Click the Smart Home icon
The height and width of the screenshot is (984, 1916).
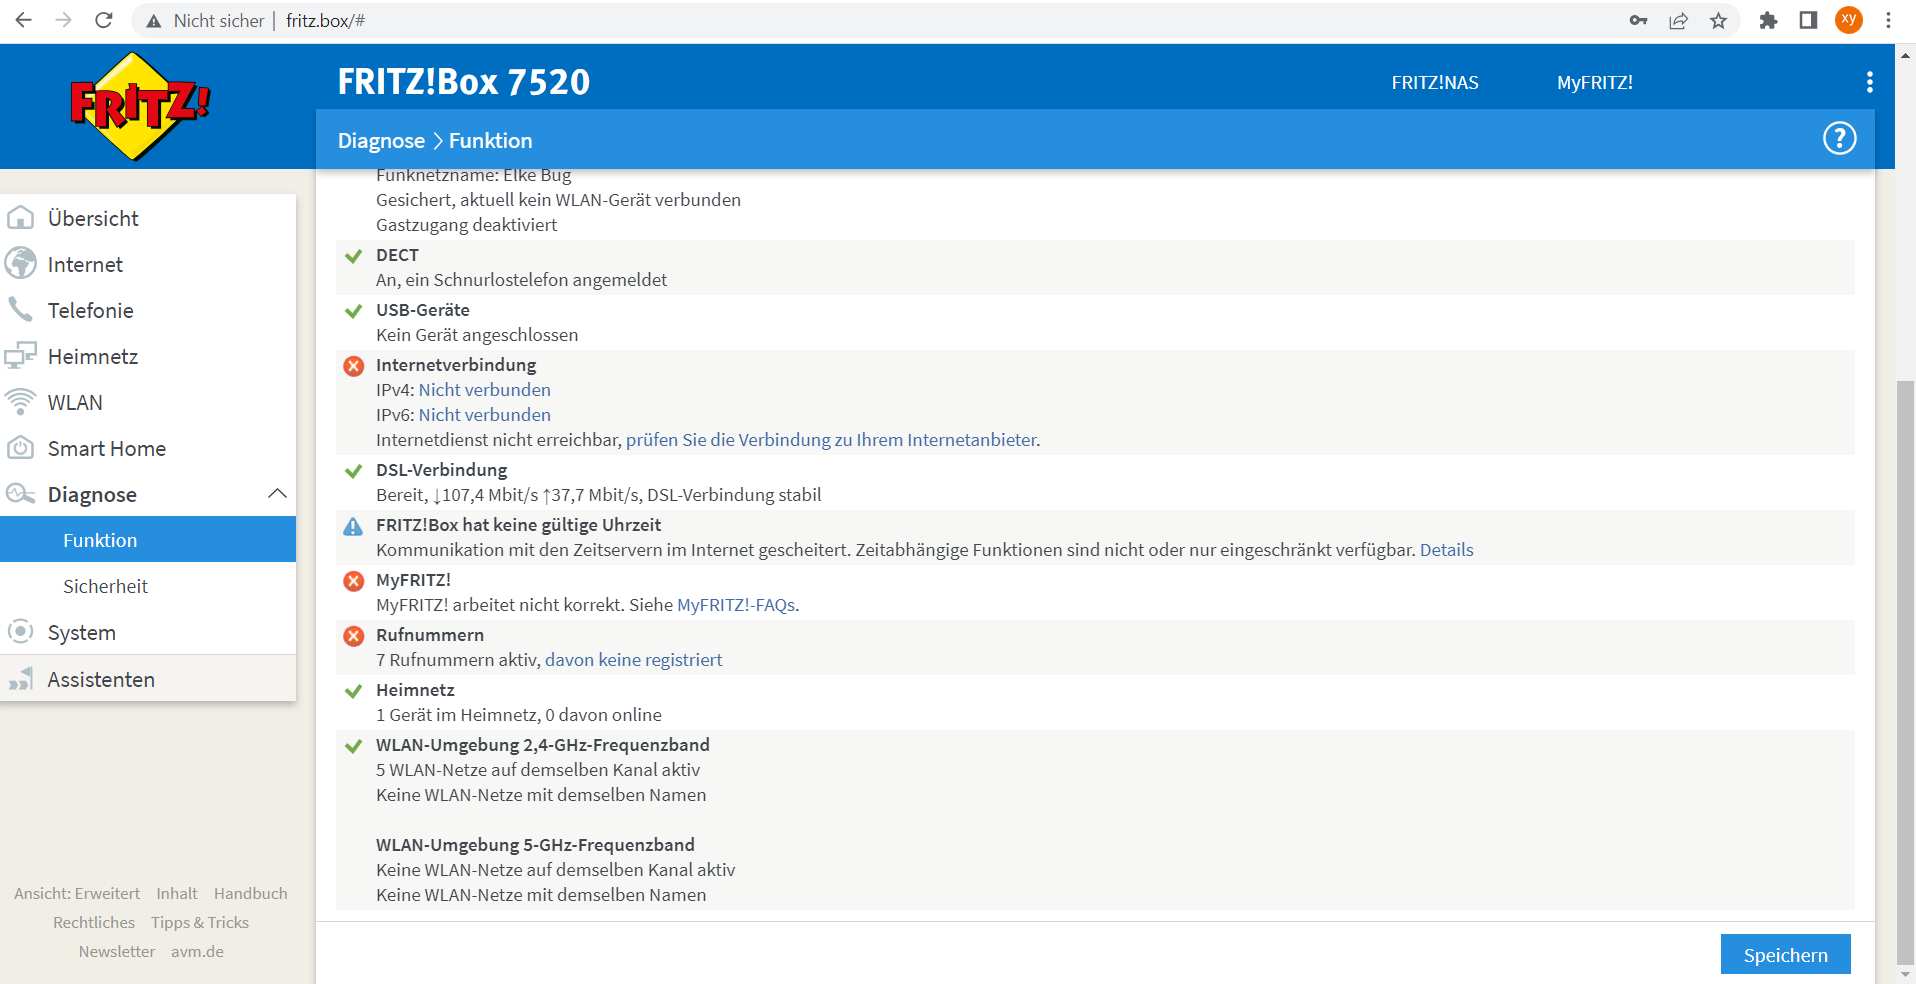(x=20, y=448)
